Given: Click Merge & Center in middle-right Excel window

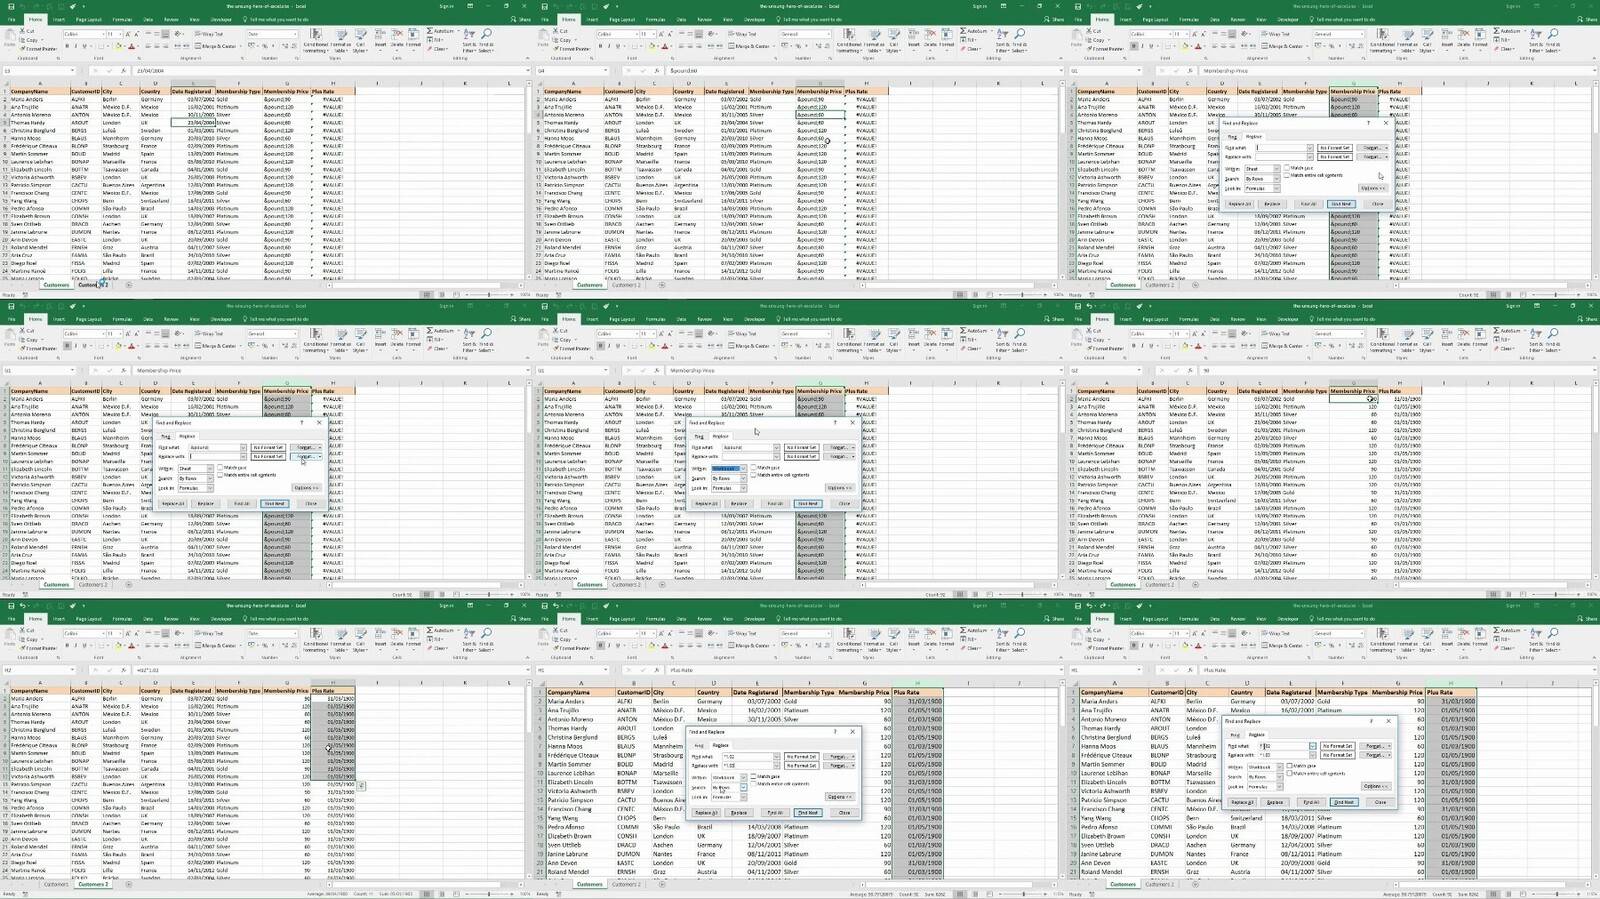Looking at the screenshot, I should point(1284,346).
